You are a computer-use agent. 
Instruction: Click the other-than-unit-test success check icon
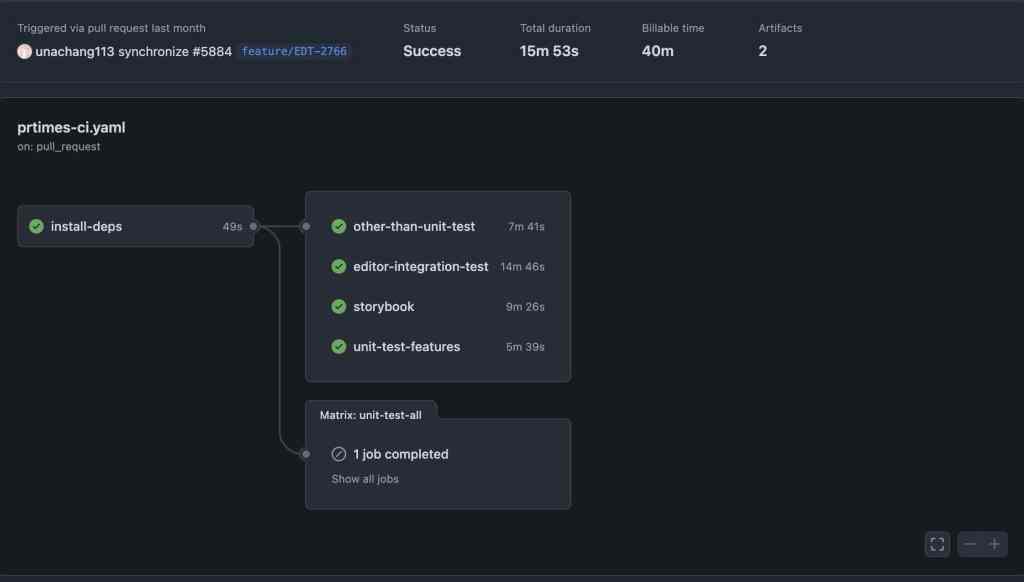click(x=339, y=227)
